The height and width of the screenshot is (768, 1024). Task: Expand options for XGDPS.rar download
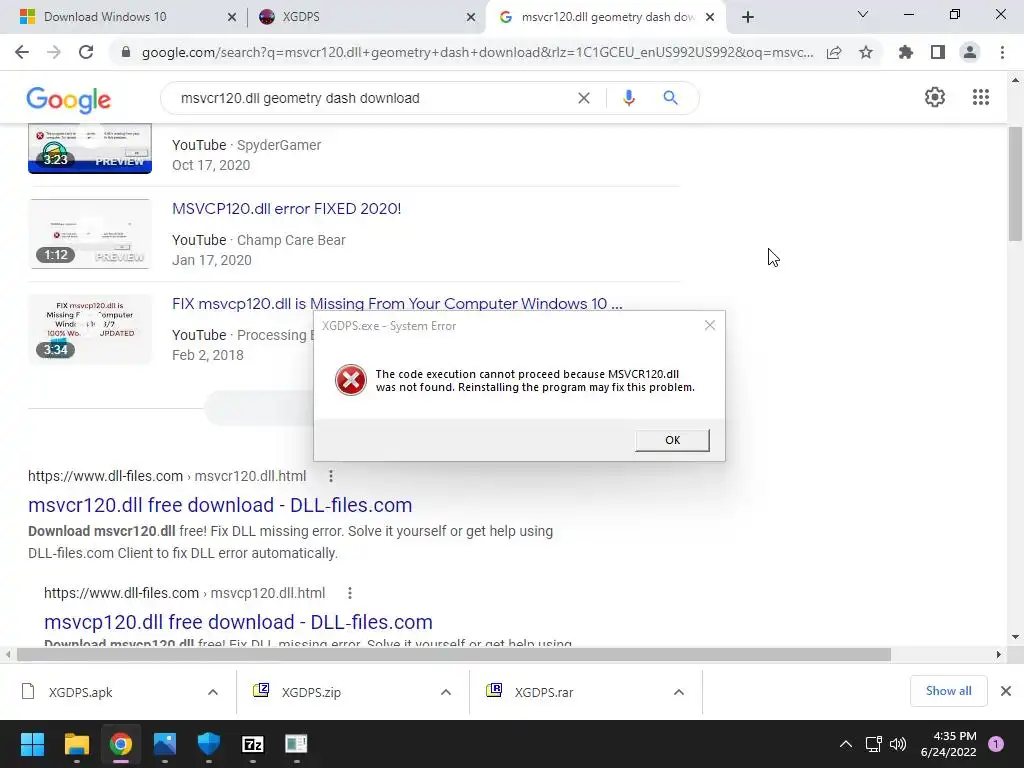pyautogui.click(x=679, y=692)
